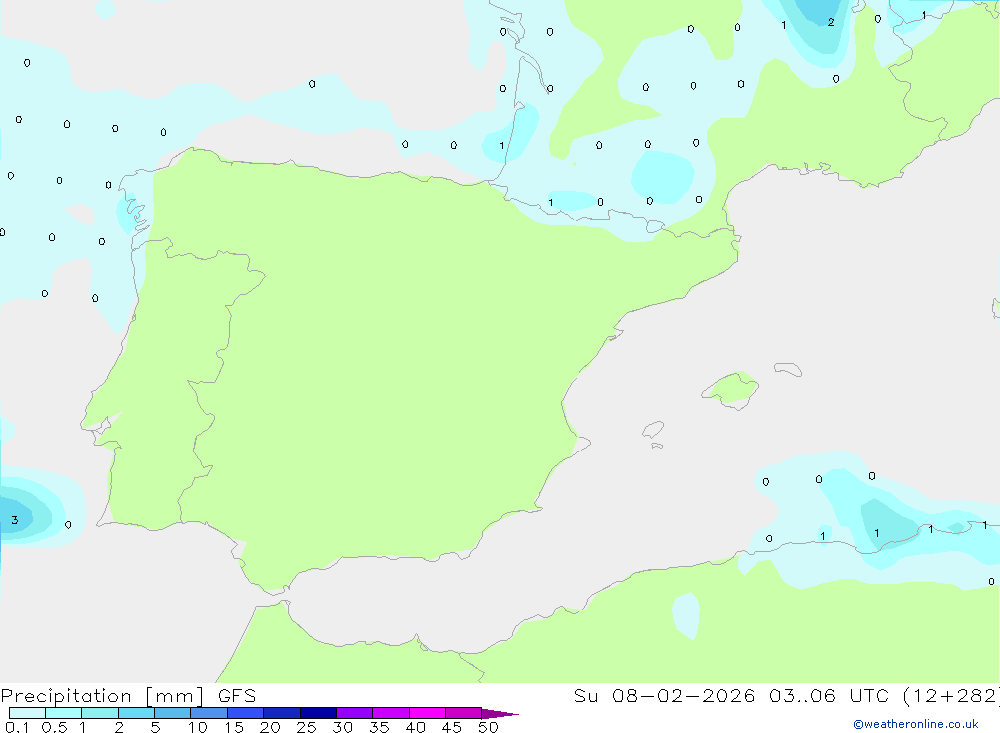Click legend label "50"
1000x733 pixels.
[x=488, y=727]
